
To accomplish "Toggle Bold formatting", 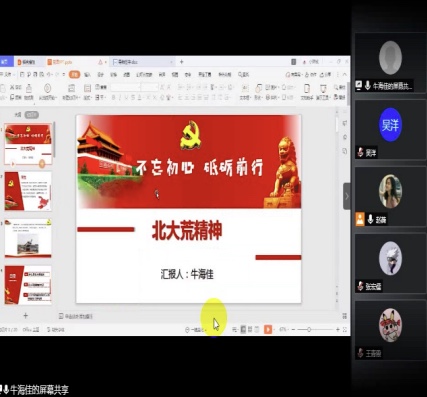I will pyautogui.click(x=113, y=97).
